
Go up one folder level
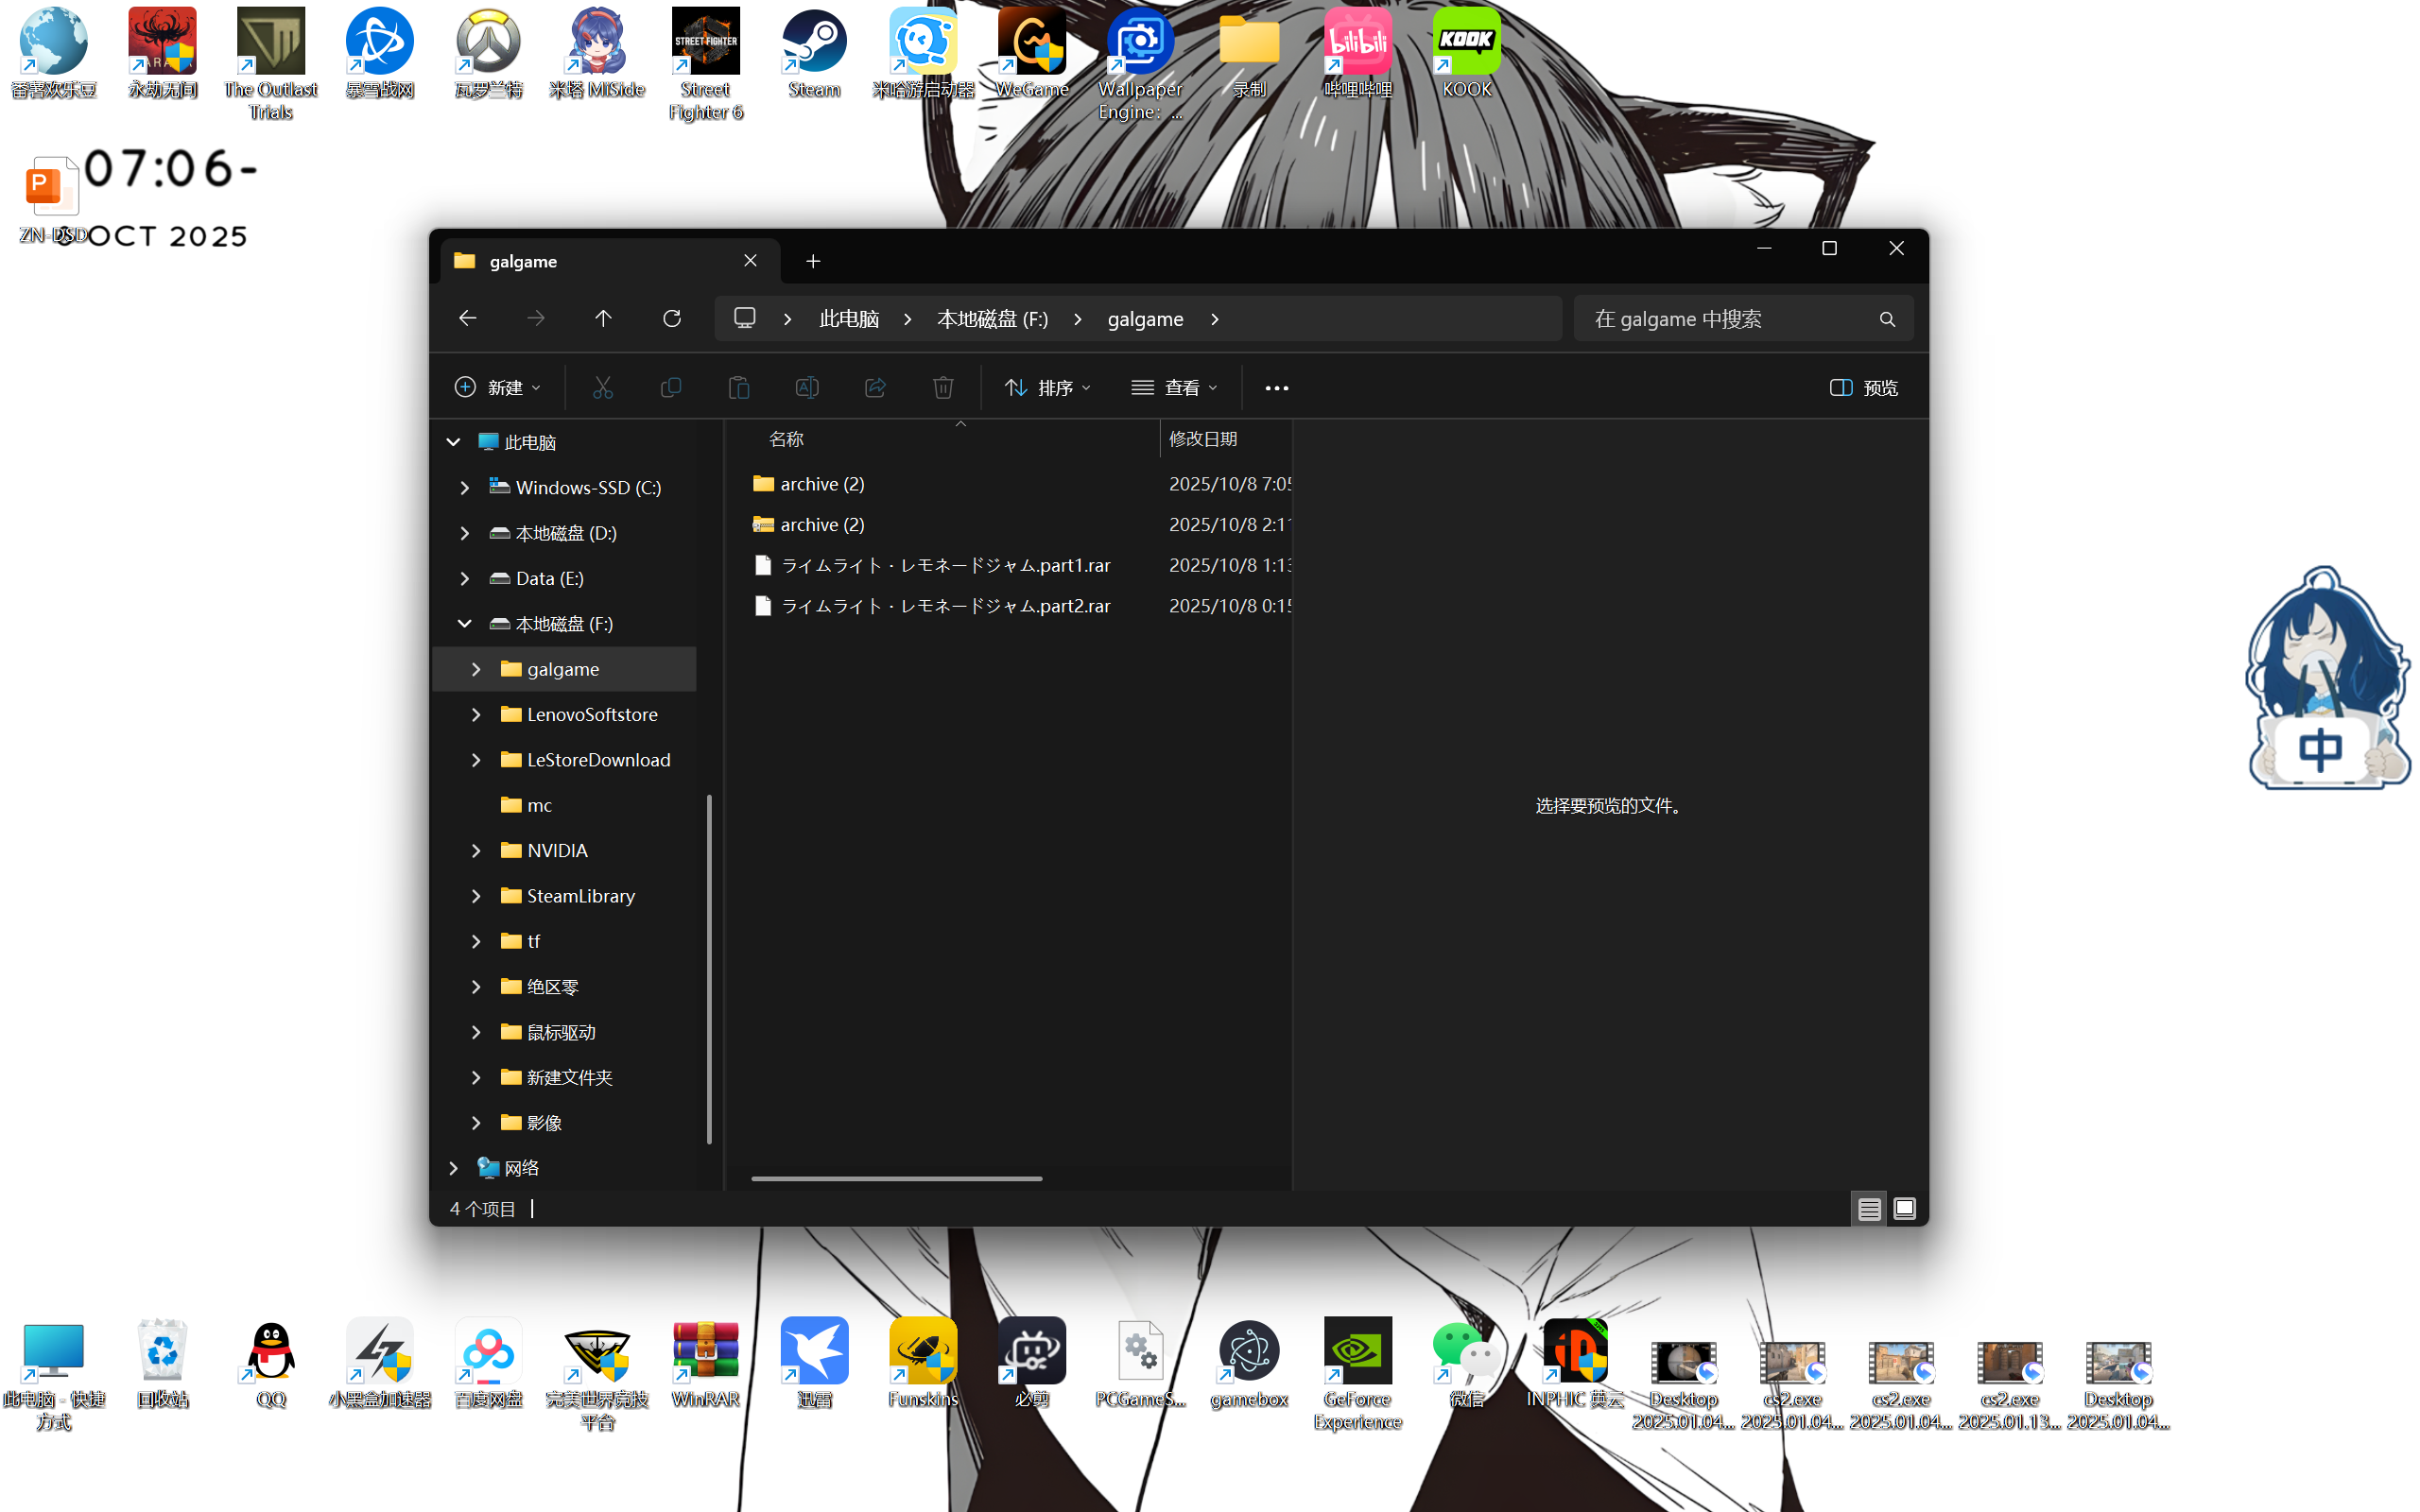click(603, 318)
